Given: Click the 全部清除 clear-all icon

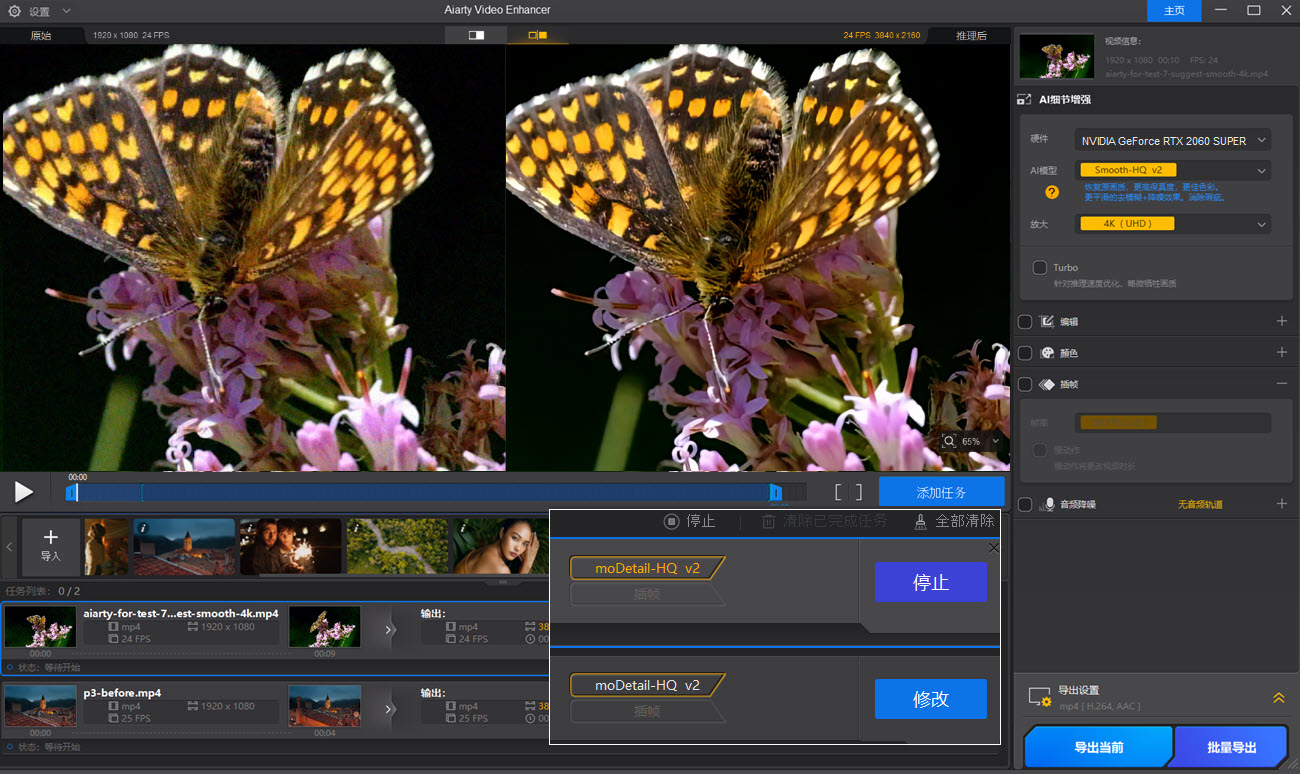Looking at the screenshot, I should point(921,521).
